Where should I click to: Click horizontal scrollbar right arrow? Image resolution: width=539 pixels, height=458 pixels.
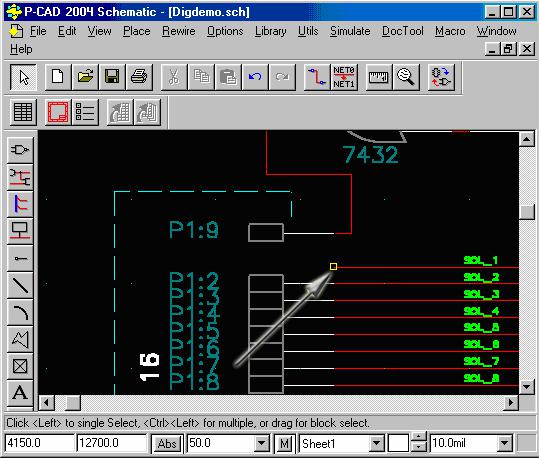click(x=511, y=403)
